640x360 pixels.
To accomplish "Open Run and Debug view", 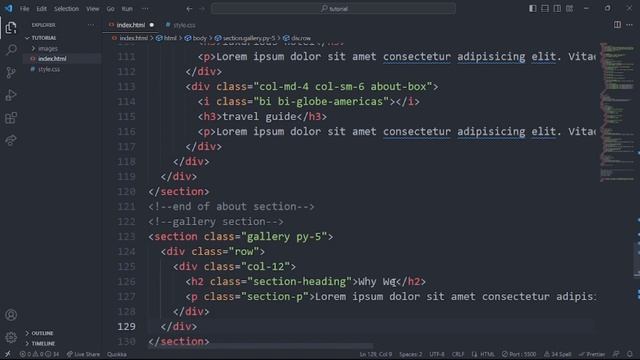I will click(11, 95).
